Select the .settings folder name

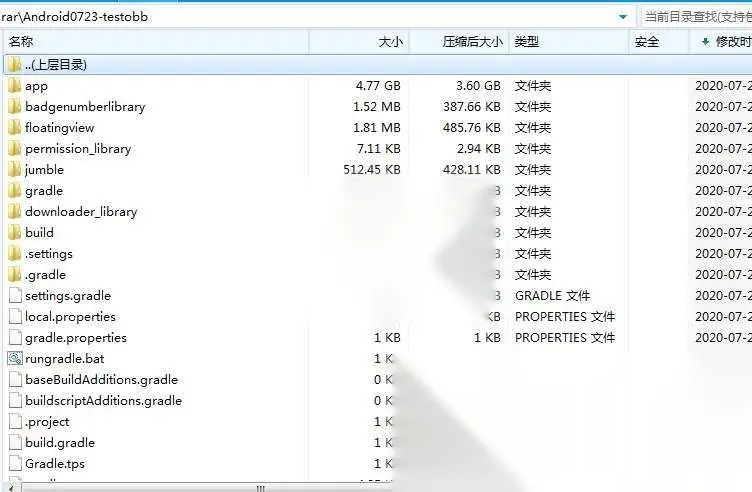point(49,254)
